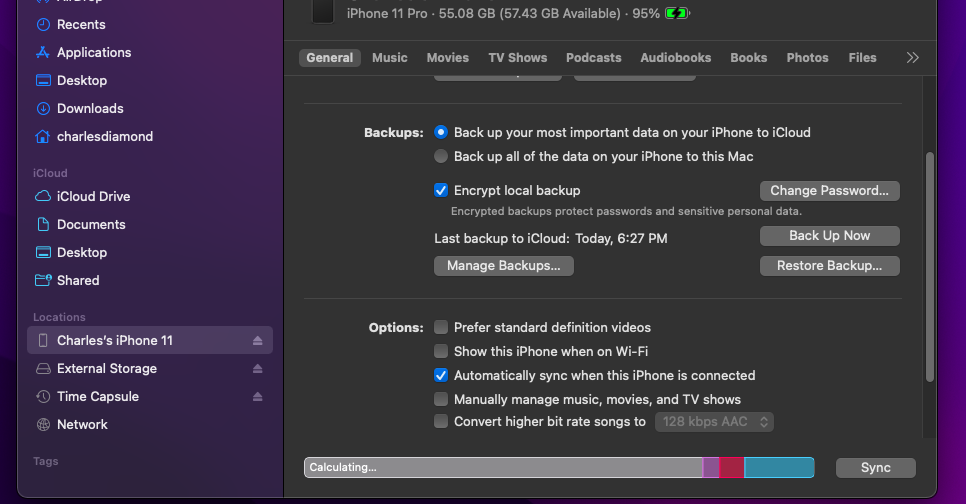The image size is (966, 504).
Task: Open the Network location icon
Action: tap(43, 425)
